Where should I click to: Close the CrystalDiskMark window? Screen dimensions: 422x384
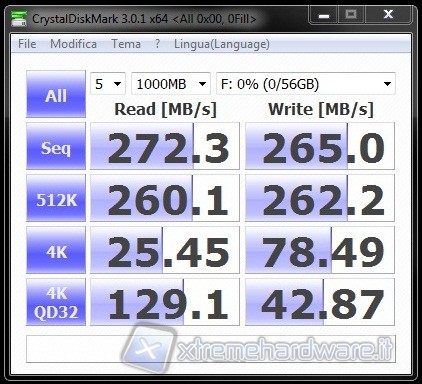[x=388, y=15]
